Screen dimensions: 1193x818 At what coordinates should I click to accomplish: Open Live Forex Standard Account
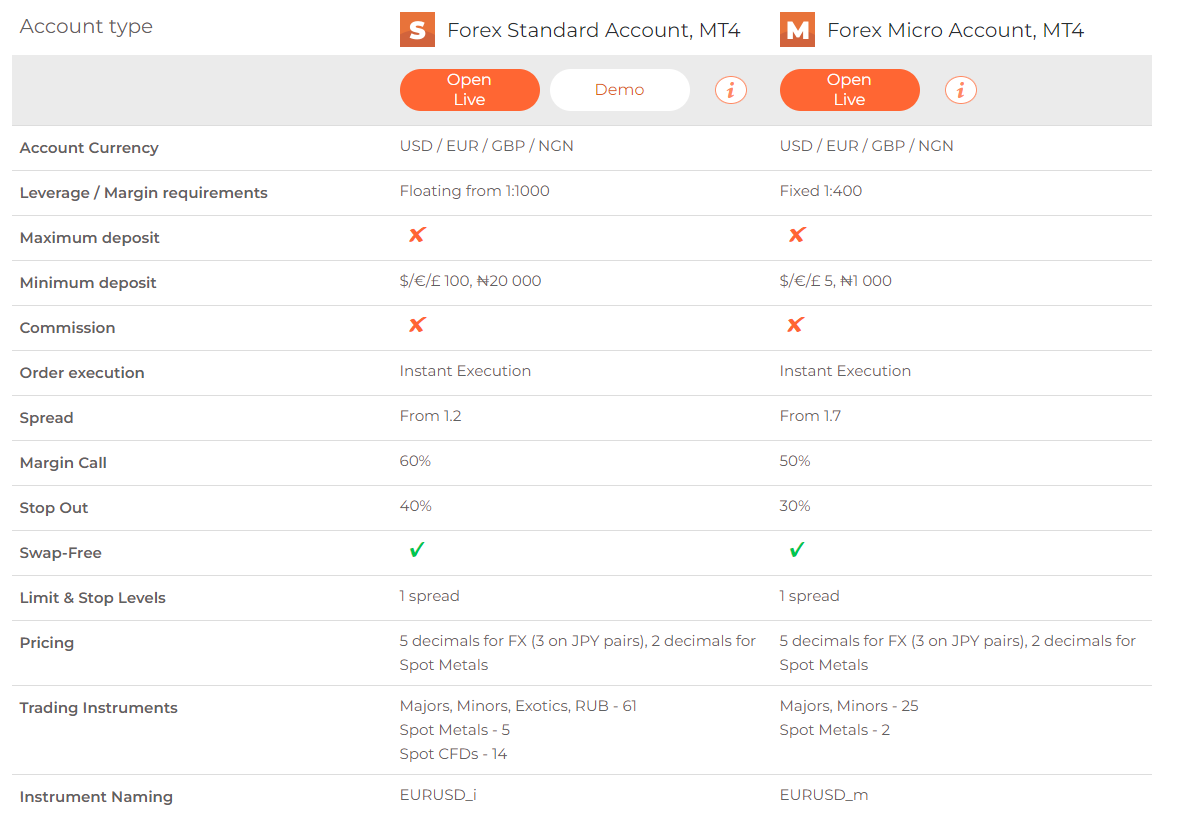click(469, 90)
